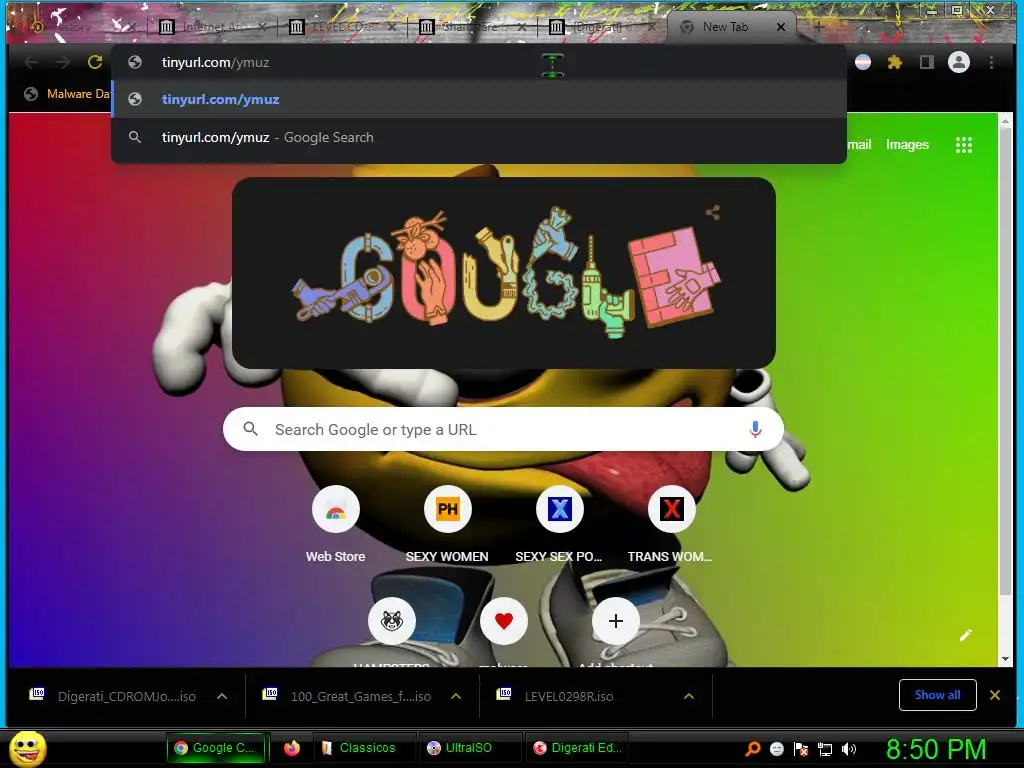Close the downloads bar
Image resolution: width=1024 pixels, height=768 pixels.
pos(995,695)
